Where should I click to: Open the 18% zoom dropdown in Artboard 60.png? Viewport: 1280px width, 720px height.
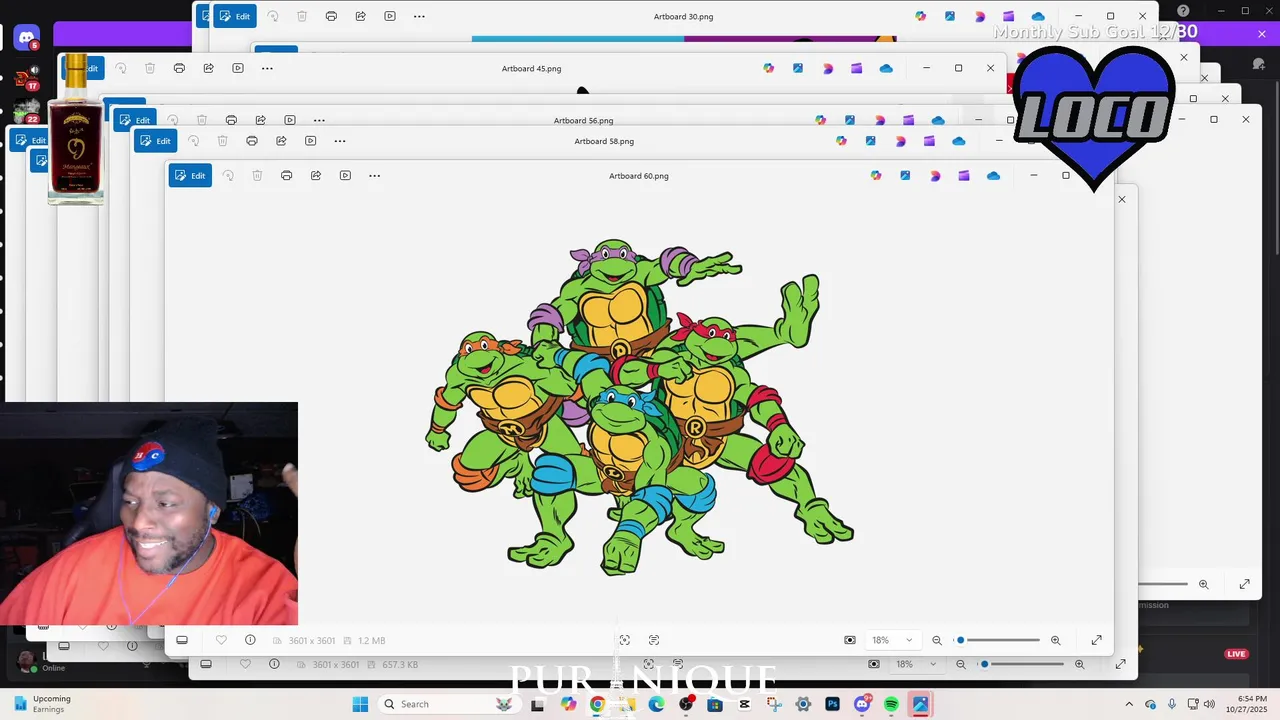click(x=892, y=640)
